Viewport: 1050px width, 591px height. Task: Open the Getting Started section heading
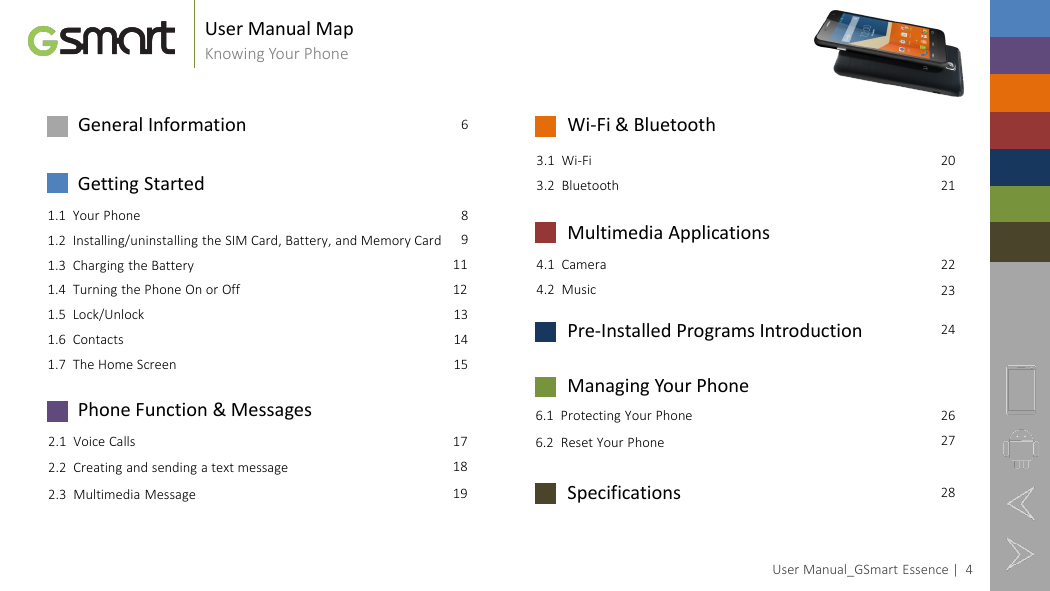141,183
